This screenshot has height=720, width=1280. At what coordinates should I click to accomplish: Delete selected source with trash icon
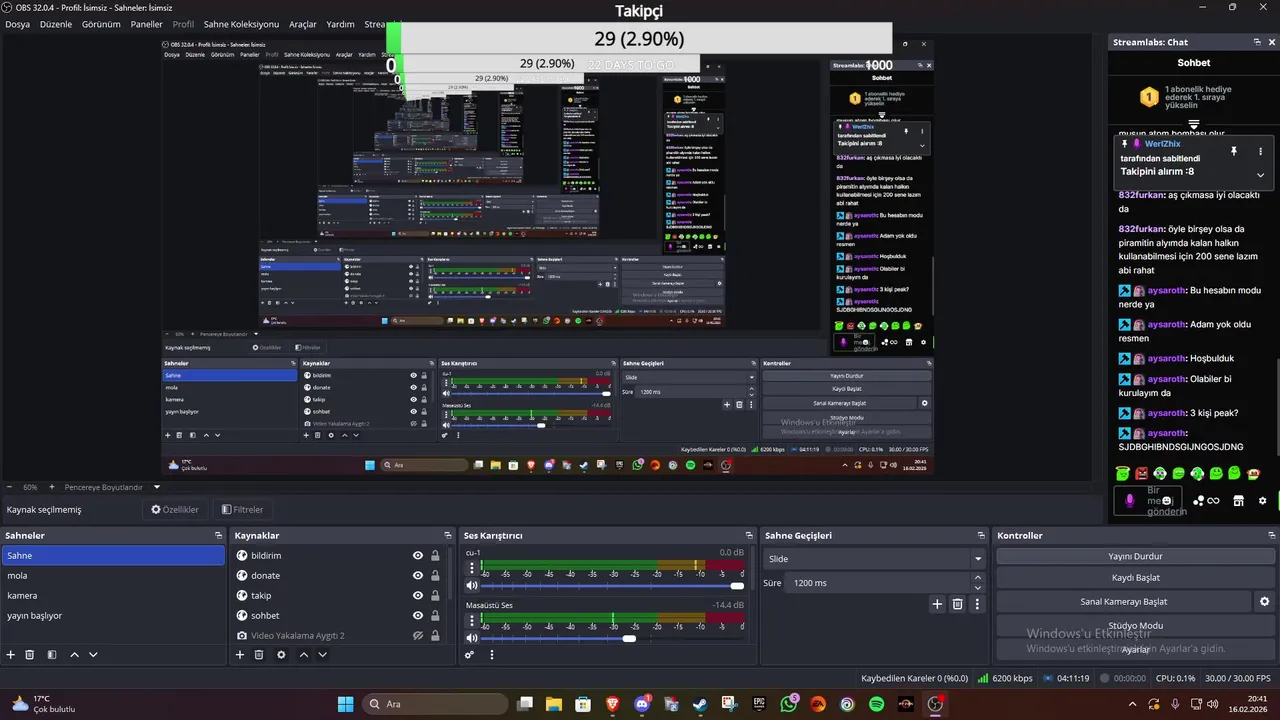pyautogui.click(x=259, y=655)
